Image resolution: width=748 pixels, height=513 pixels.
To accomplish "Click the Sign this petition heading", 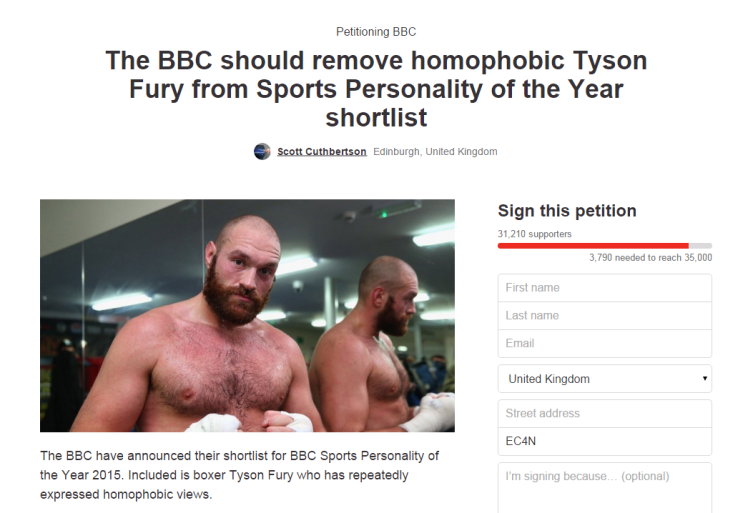I will [567, 210].
